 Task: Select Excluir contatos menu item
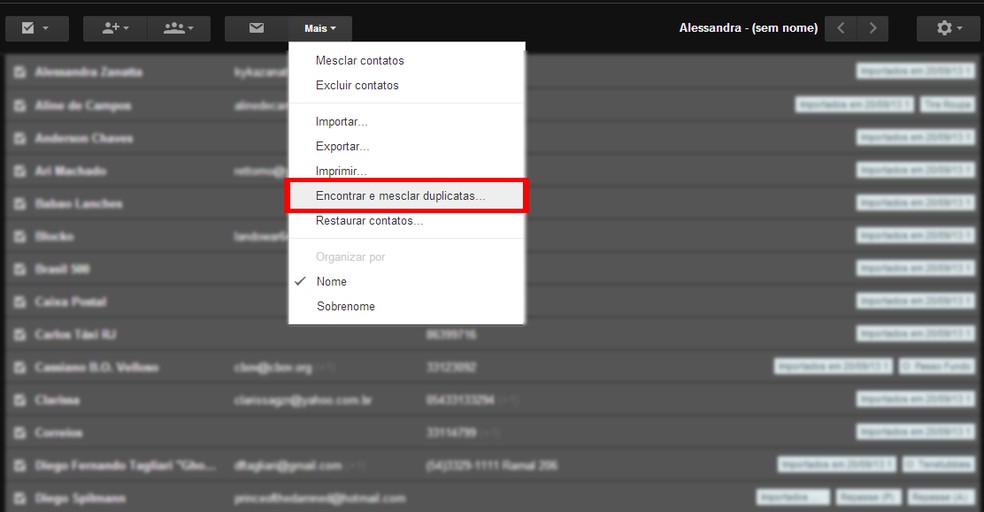pos(407,85)
